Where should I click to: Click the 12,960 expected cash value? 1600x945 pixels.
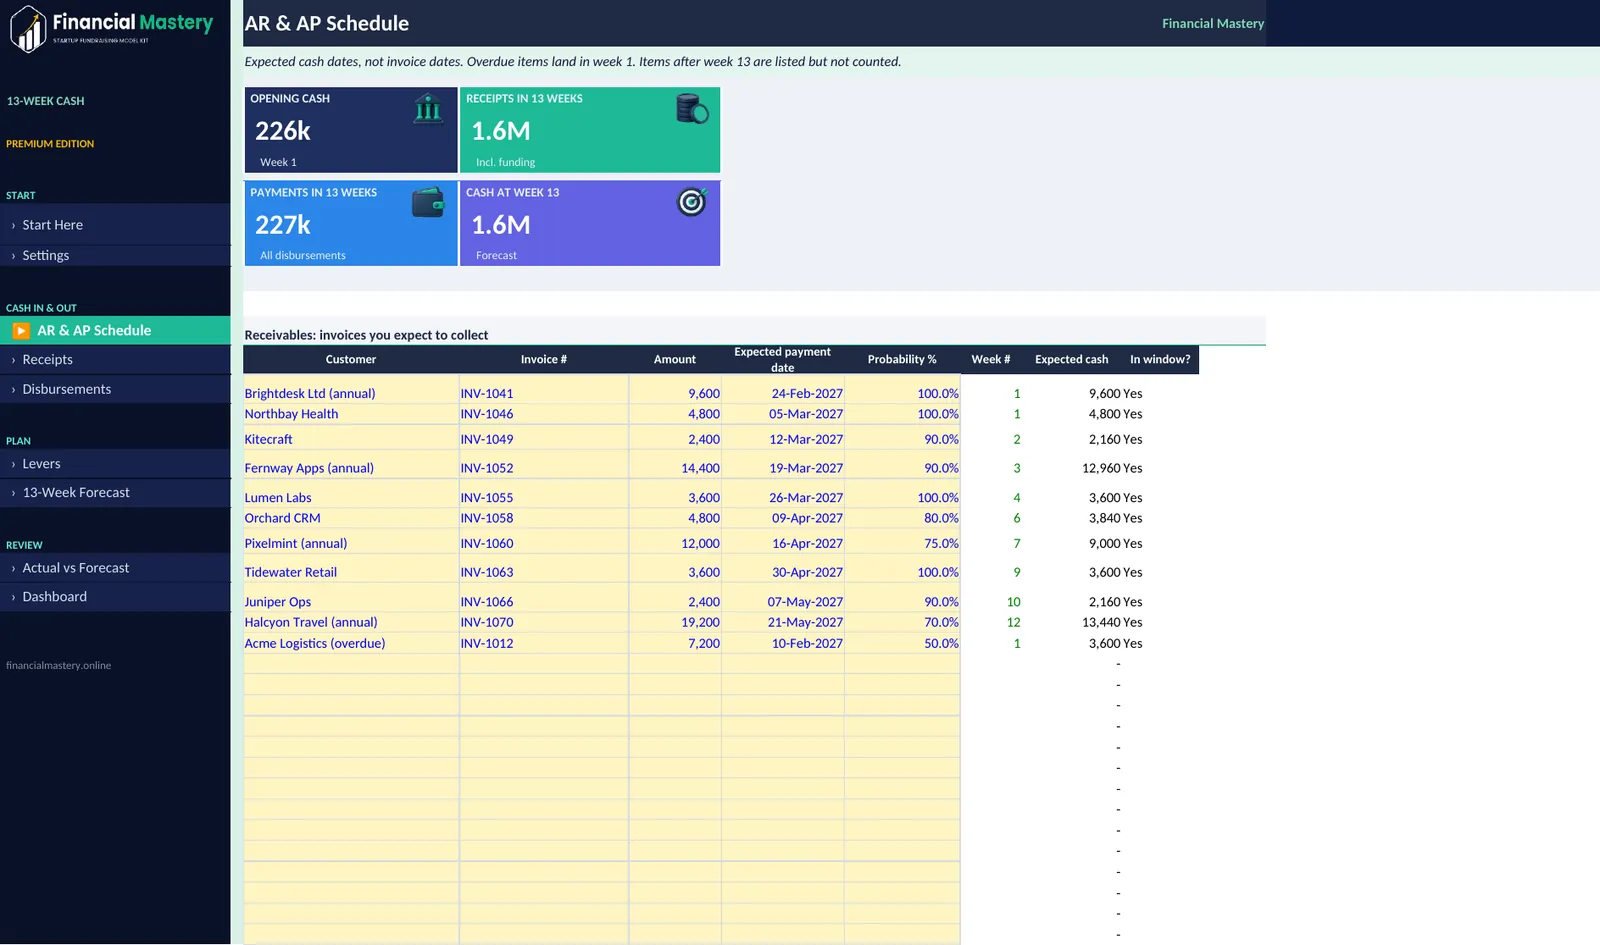1101,468
